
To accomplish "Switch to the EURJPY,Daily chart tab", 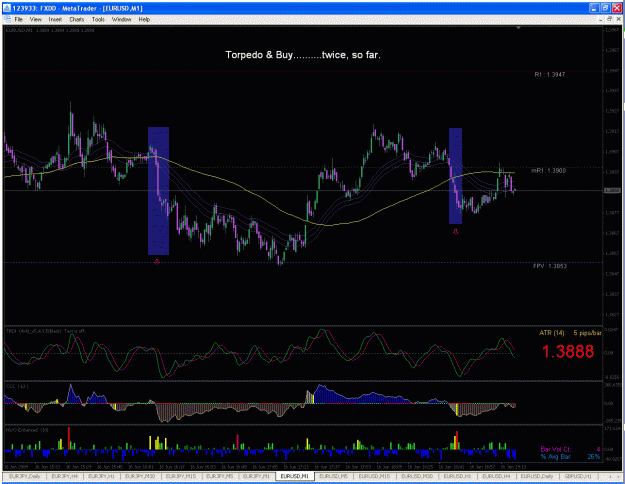I will tap(24, 476).
